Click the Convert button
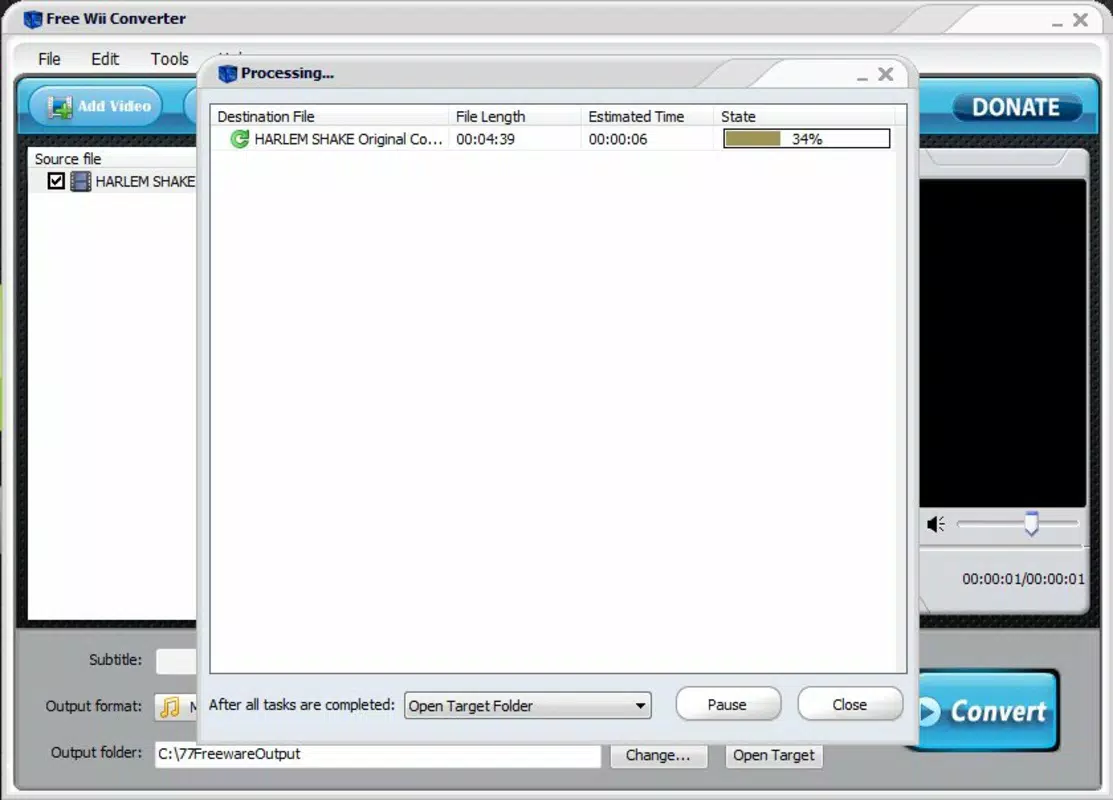This screenshot has width=1113, height=800. tap(987, 711)
